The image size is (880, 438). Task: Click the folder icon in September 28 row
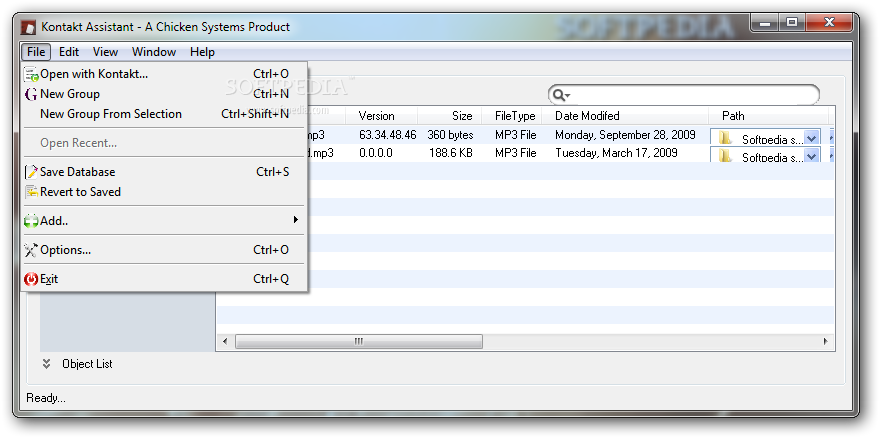tap(726, 138)
